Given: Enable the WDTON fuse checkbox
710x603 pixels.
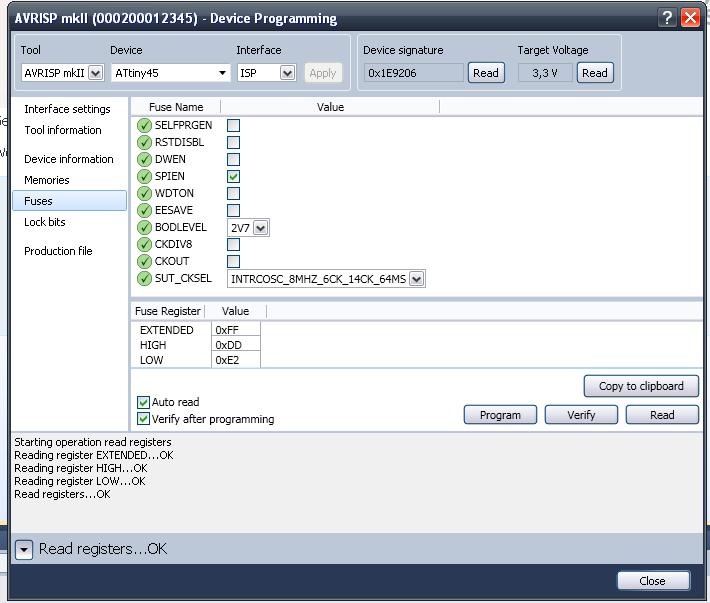Looking at the screenshot, I should click(233, 193).
